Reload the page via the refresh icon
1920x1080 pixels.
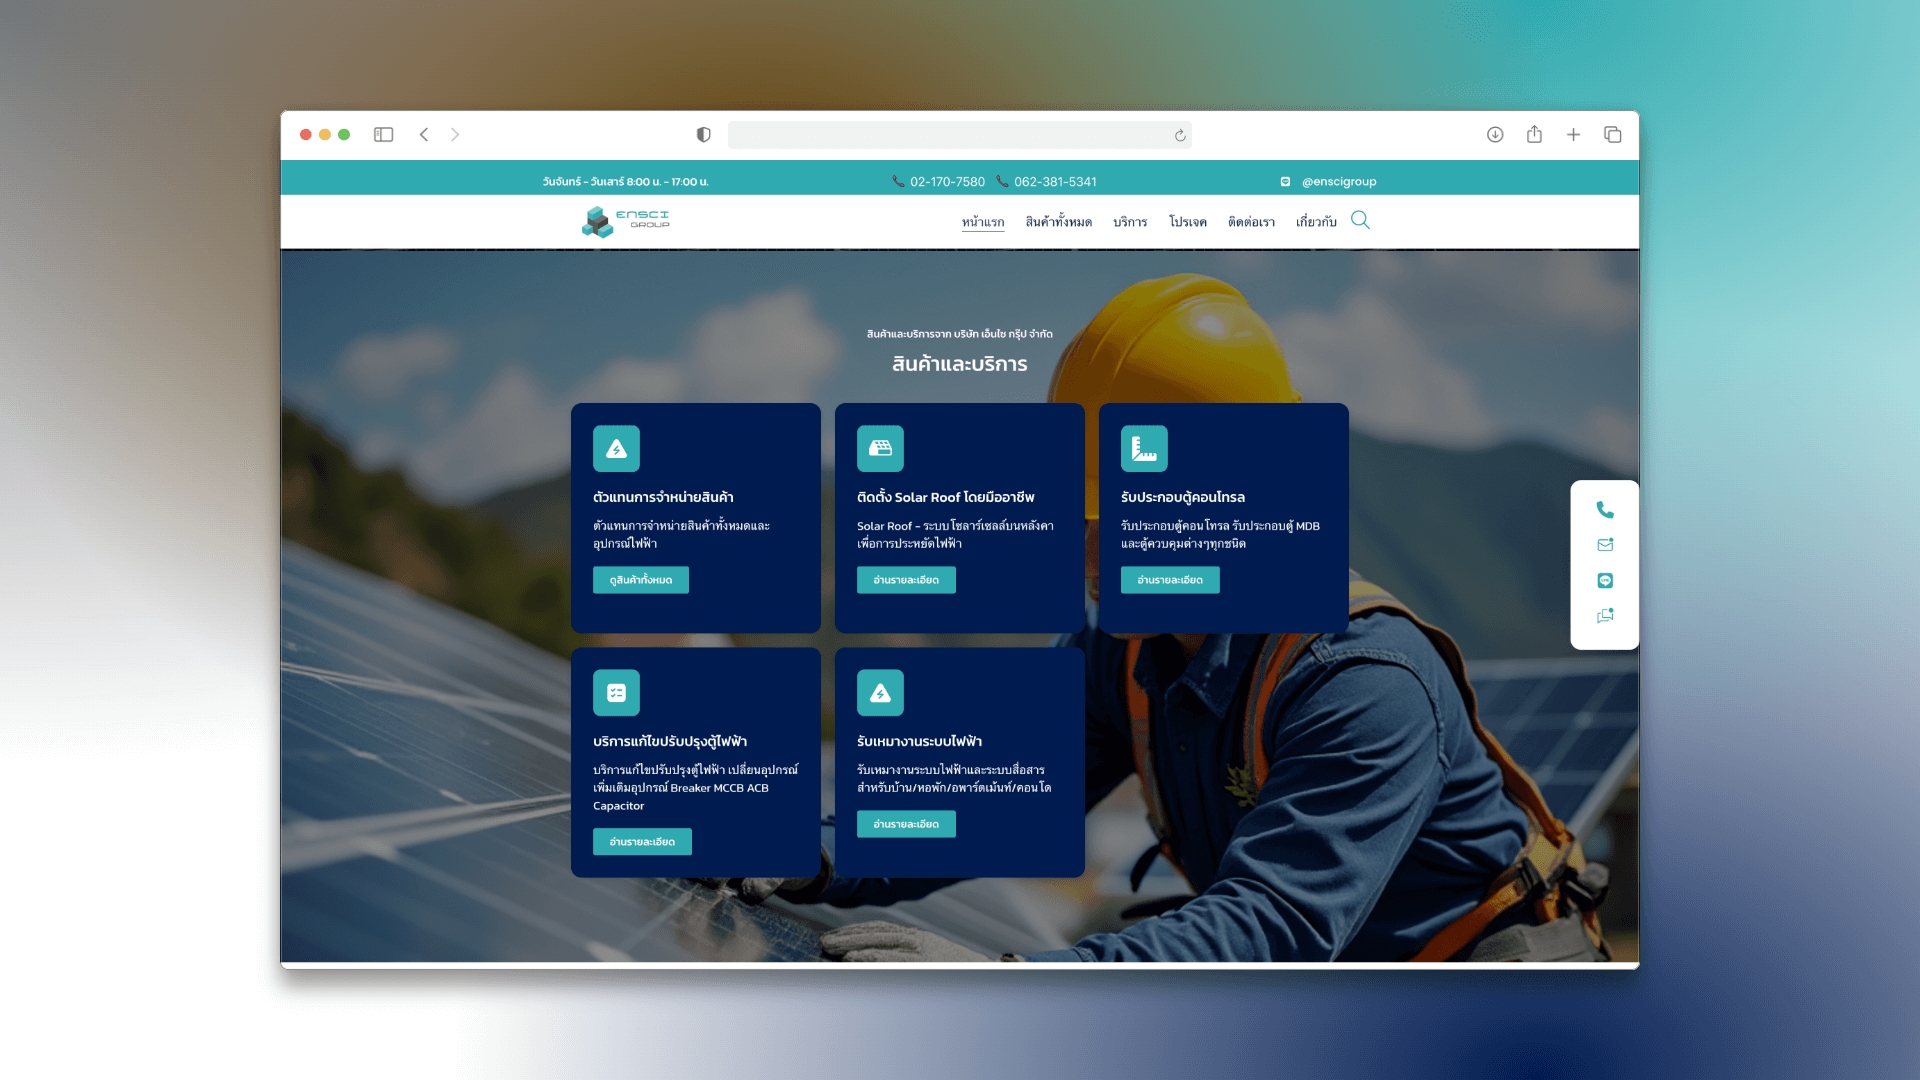point(1179,134)
